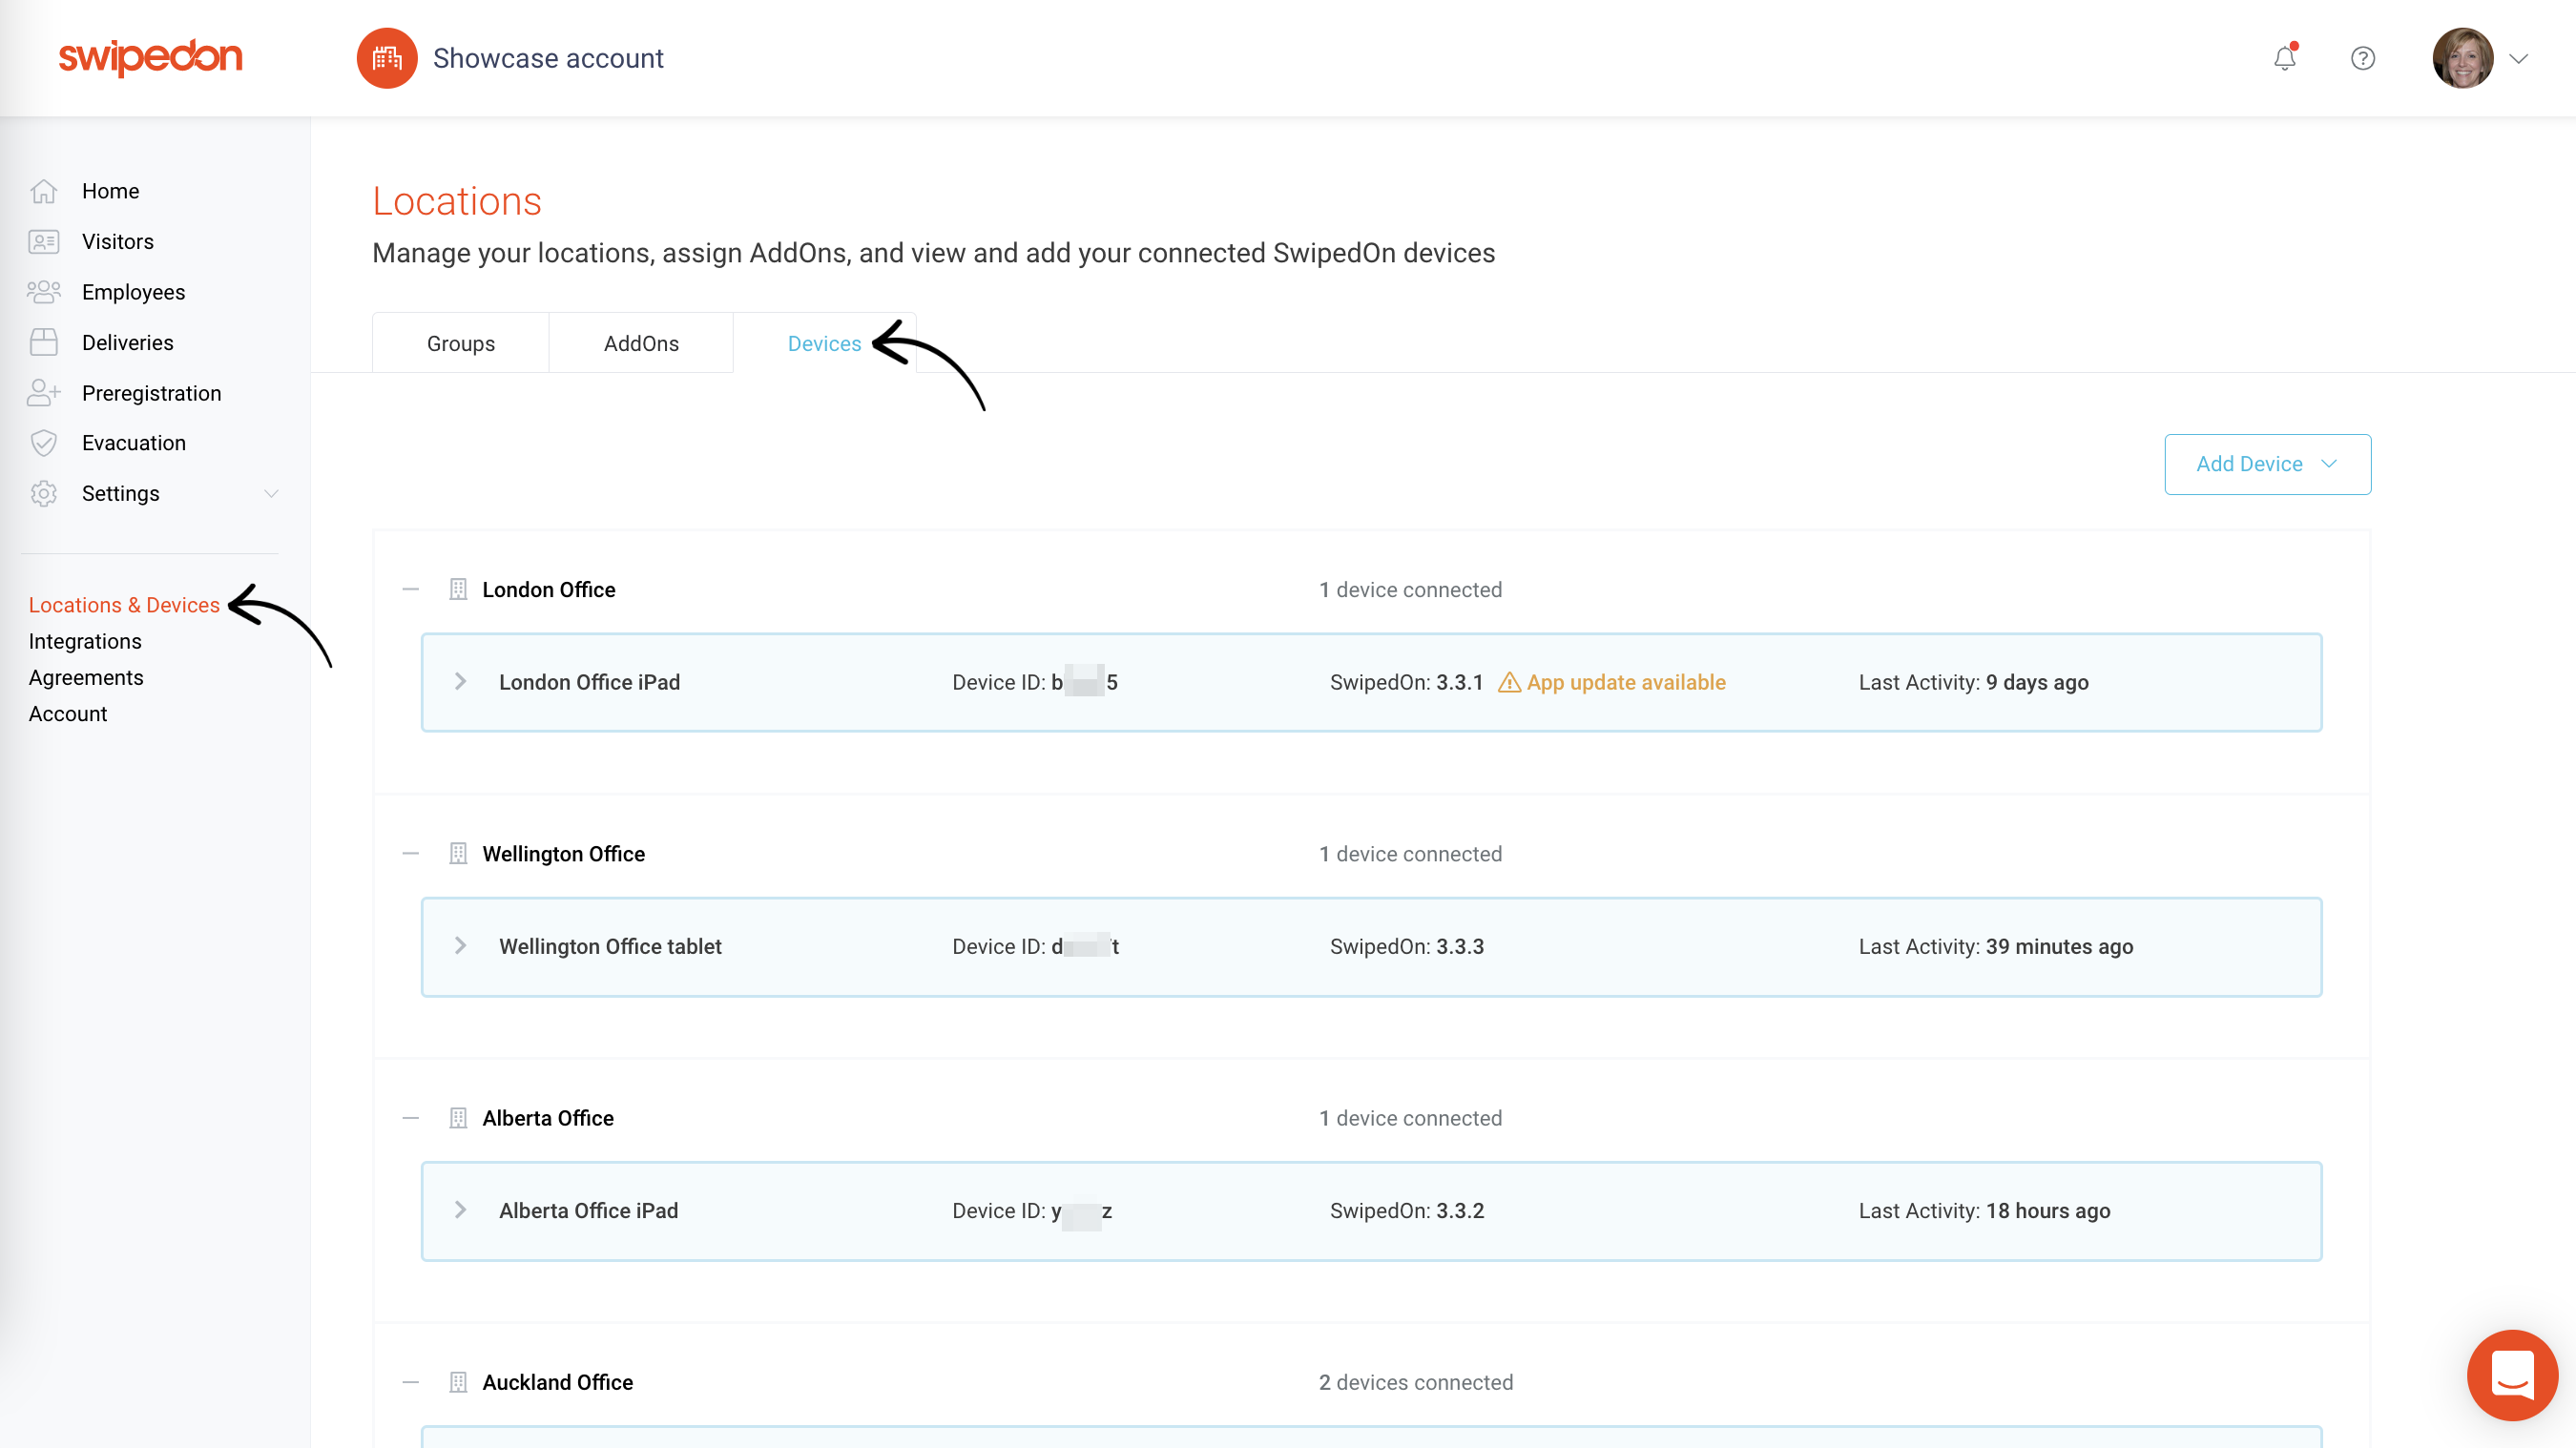The width and height of the screenshot is (2576, 1448).
Task: Click Last Activity: 18 hours ago
Action: 1984,1210
